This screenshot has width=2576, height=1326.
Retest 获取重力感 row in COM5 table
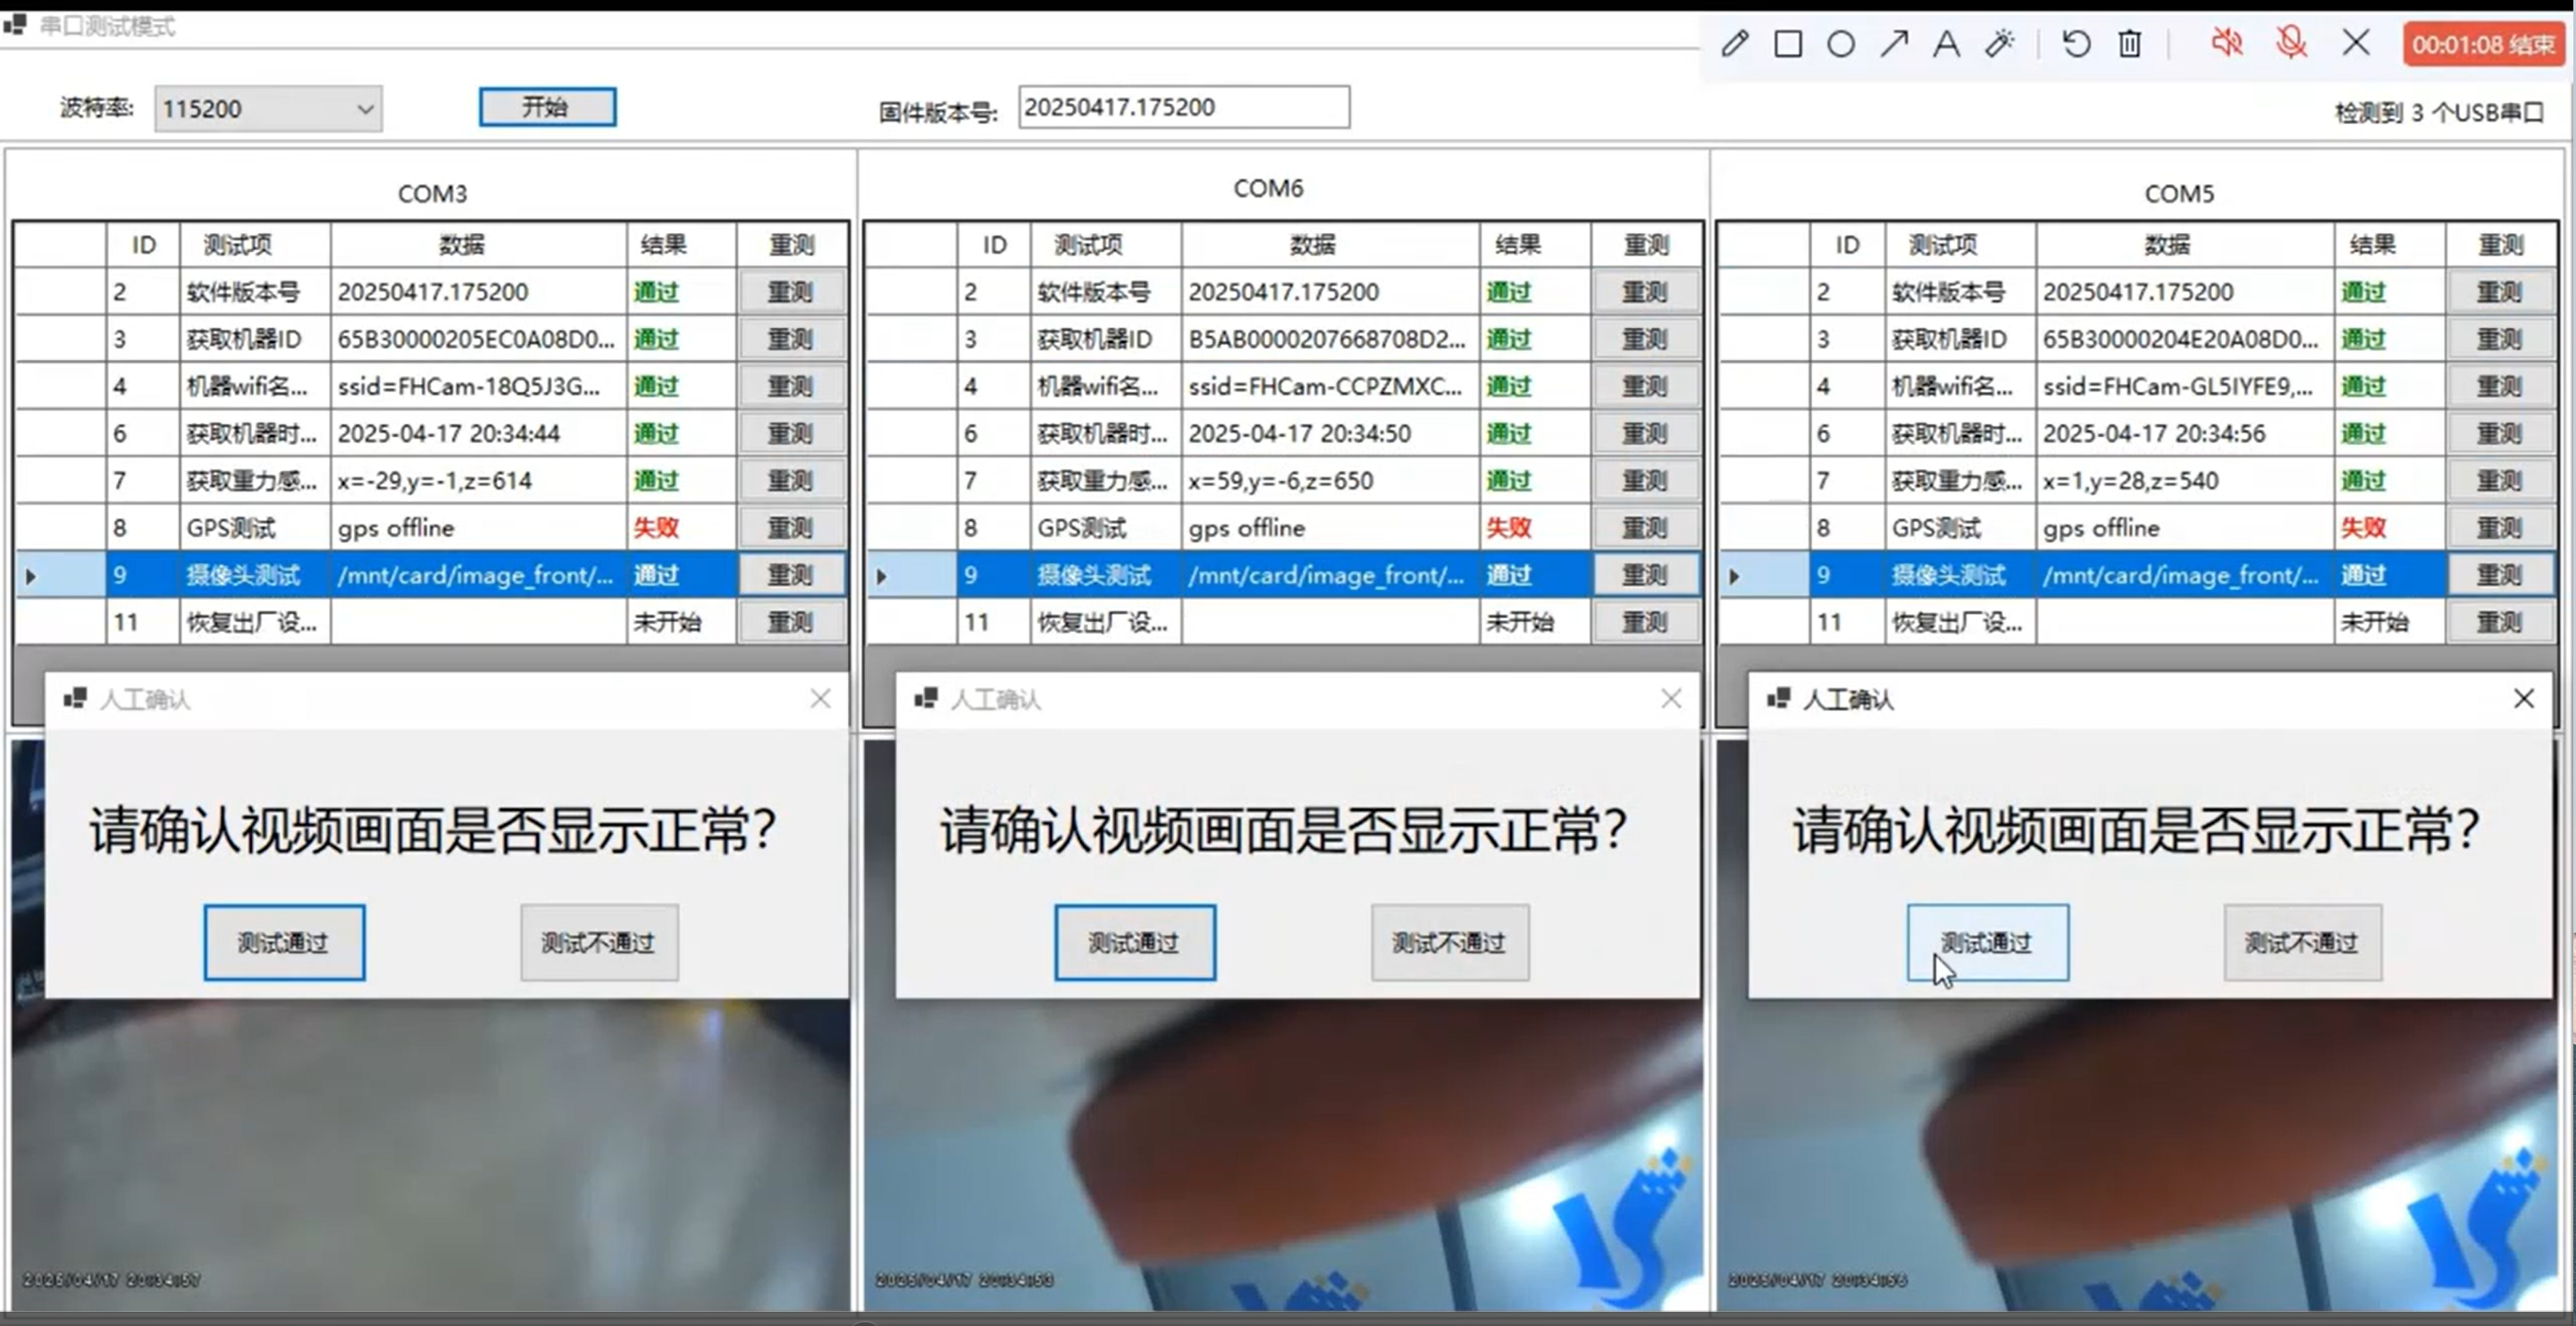(x=2500, y=481)
